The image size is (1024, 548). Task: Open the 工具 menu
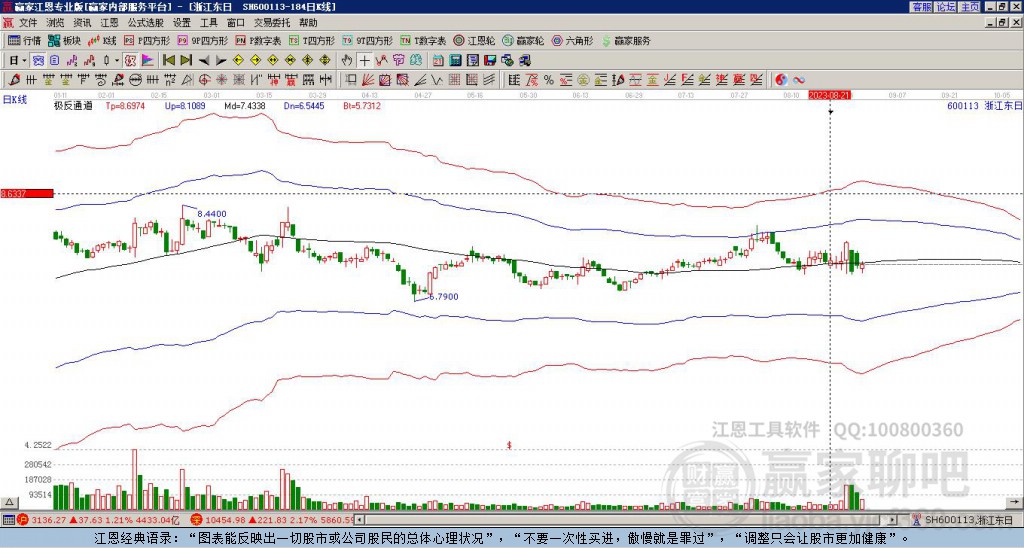point(208,23)
